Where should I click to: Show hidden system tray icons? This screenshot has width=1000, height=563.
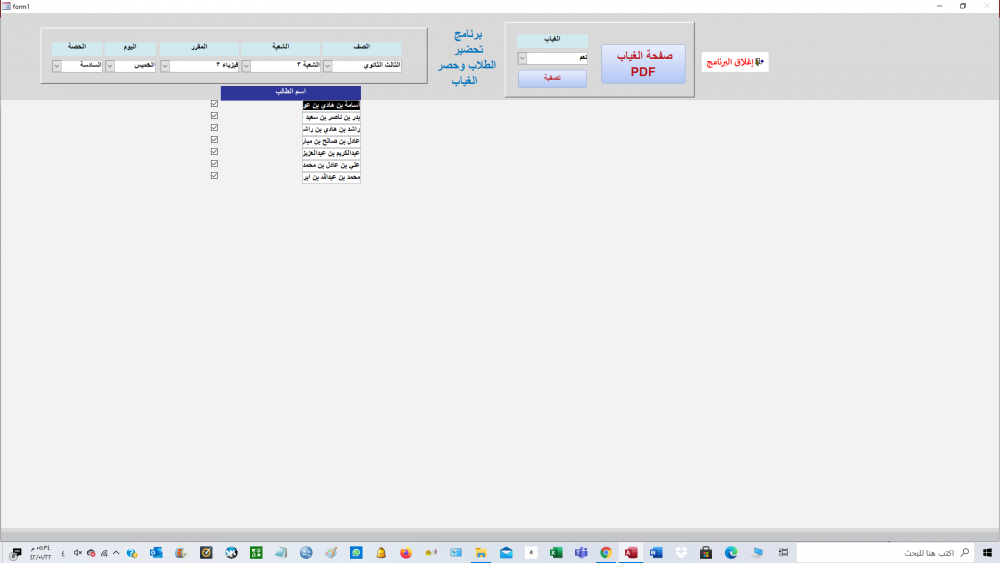coord(116,553)
